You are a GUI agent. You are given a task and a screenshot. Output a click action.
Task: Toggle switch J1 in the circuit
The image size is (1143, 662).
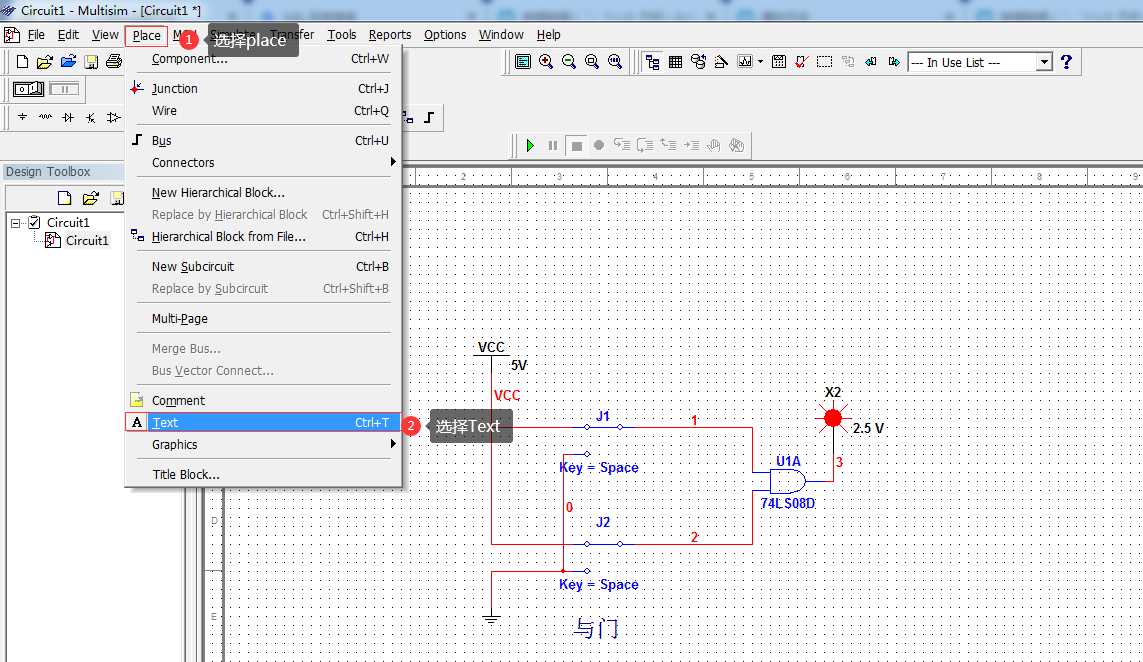(x=603, y=427)
